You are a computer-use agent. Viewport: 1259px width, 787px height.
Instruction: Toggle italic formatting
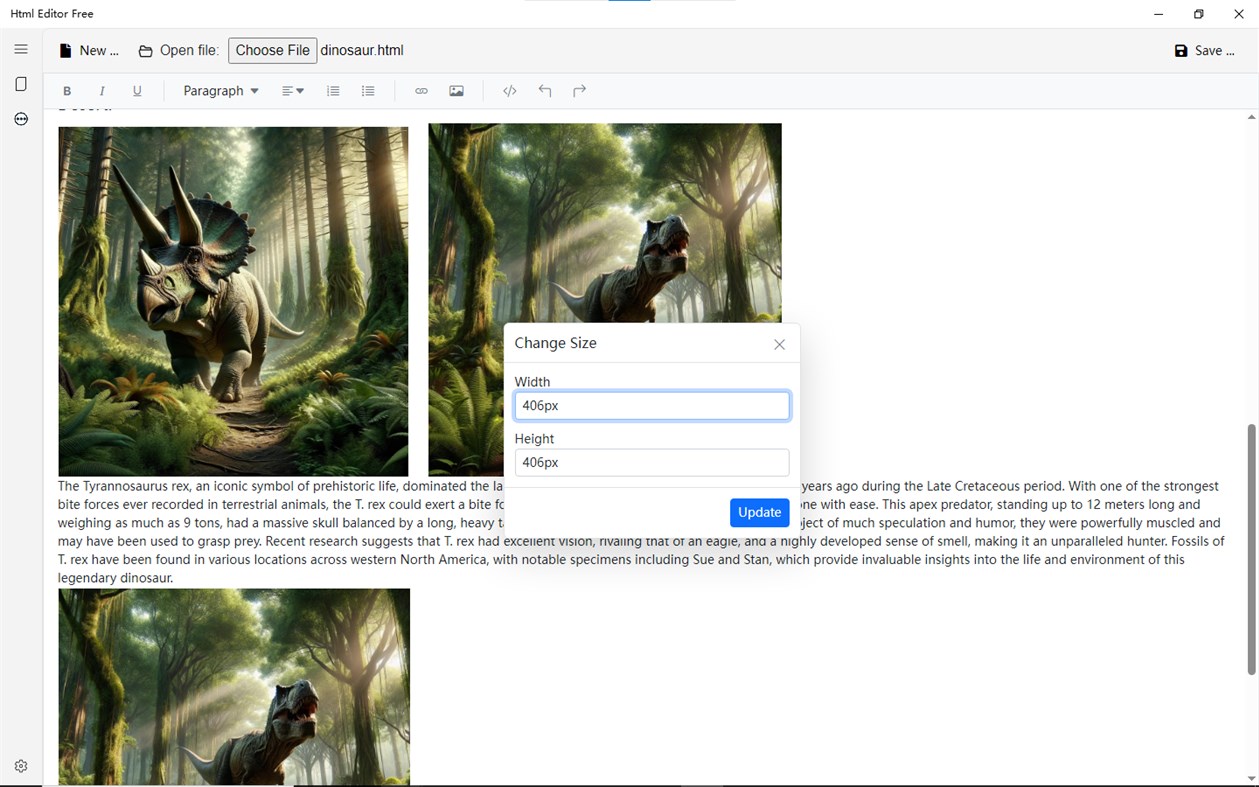[102, 91]
